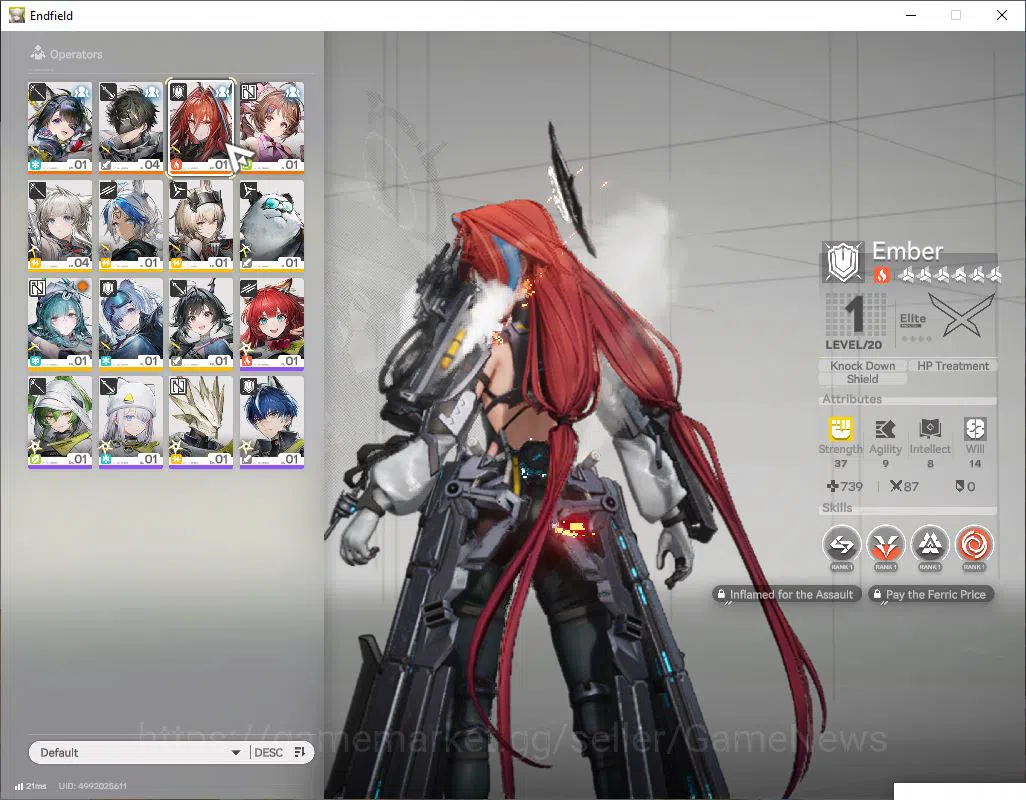The width and height of the screenshot is (1026, 800).
Task: Open the Elite promotion crossed emblem
Action: (961, 316)
